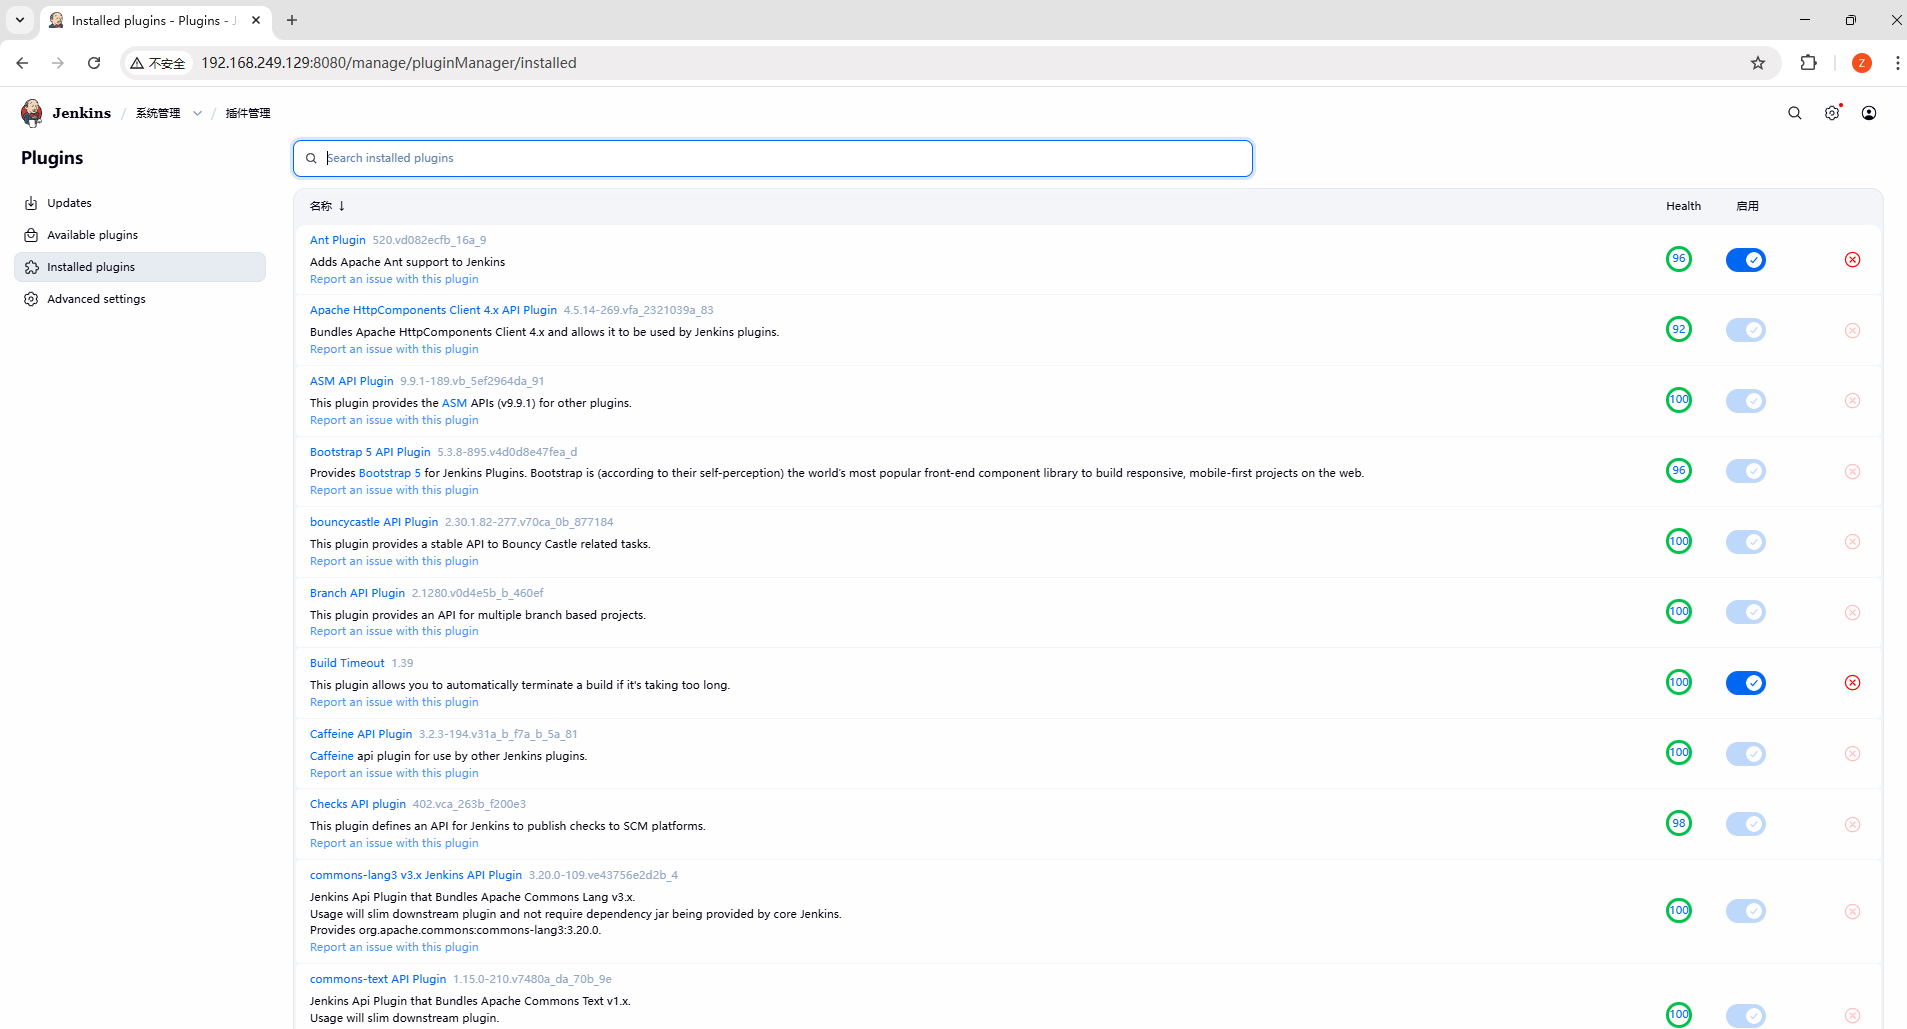Open the Jenkins header search icon

1795,113
